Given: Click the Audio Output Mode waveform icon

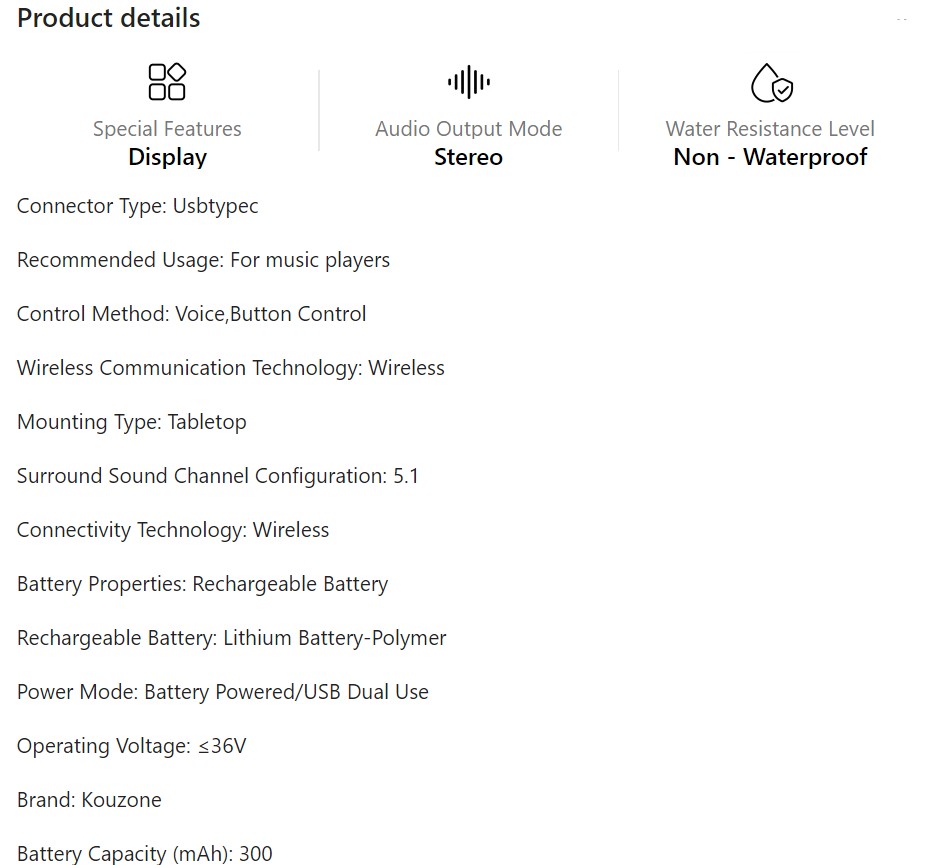Looking at the screenshot, I should (468, 82).
